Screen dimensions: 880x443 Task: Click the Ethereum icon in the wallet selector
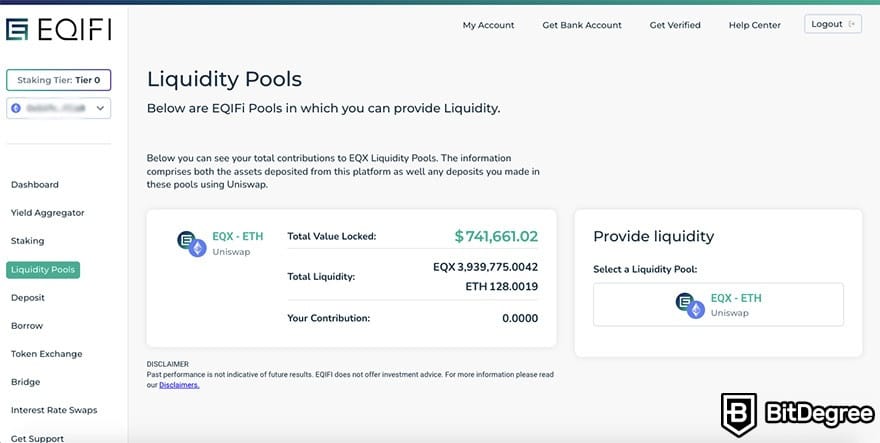pyautogui.click(x=16, y=108)
